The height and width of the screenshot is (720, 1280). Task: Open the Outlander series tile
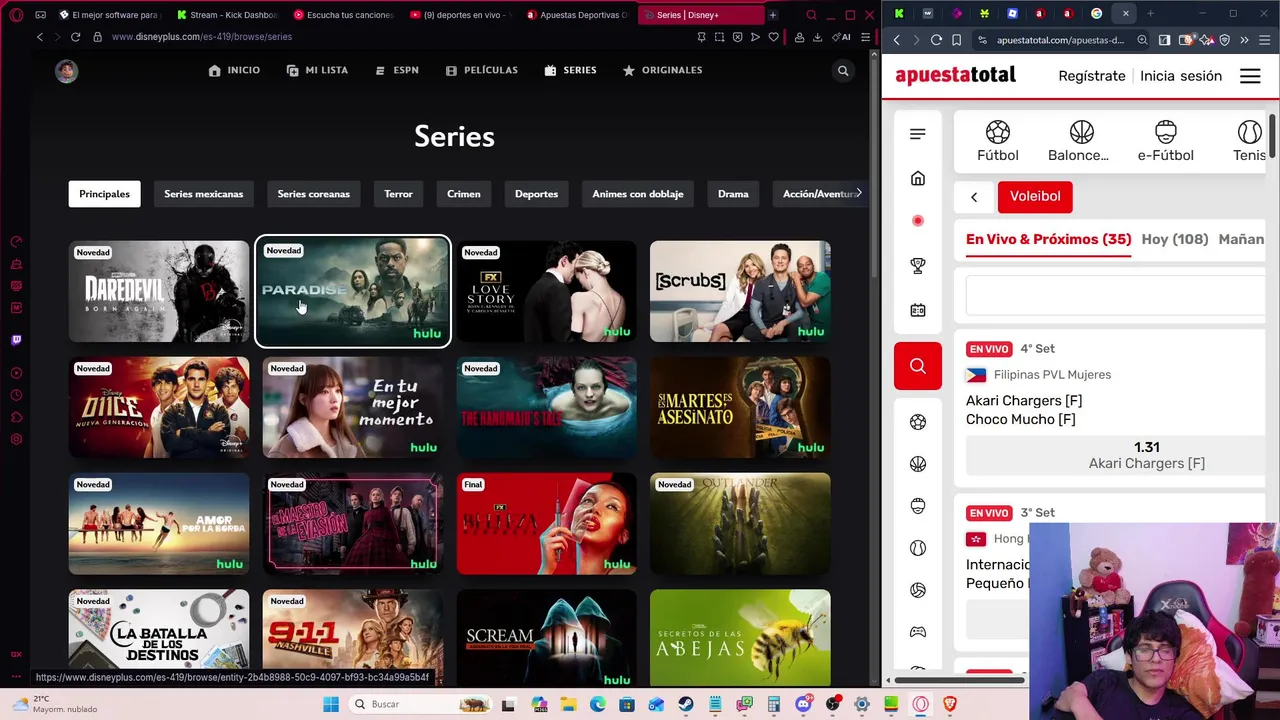click(x=740, y=524)
